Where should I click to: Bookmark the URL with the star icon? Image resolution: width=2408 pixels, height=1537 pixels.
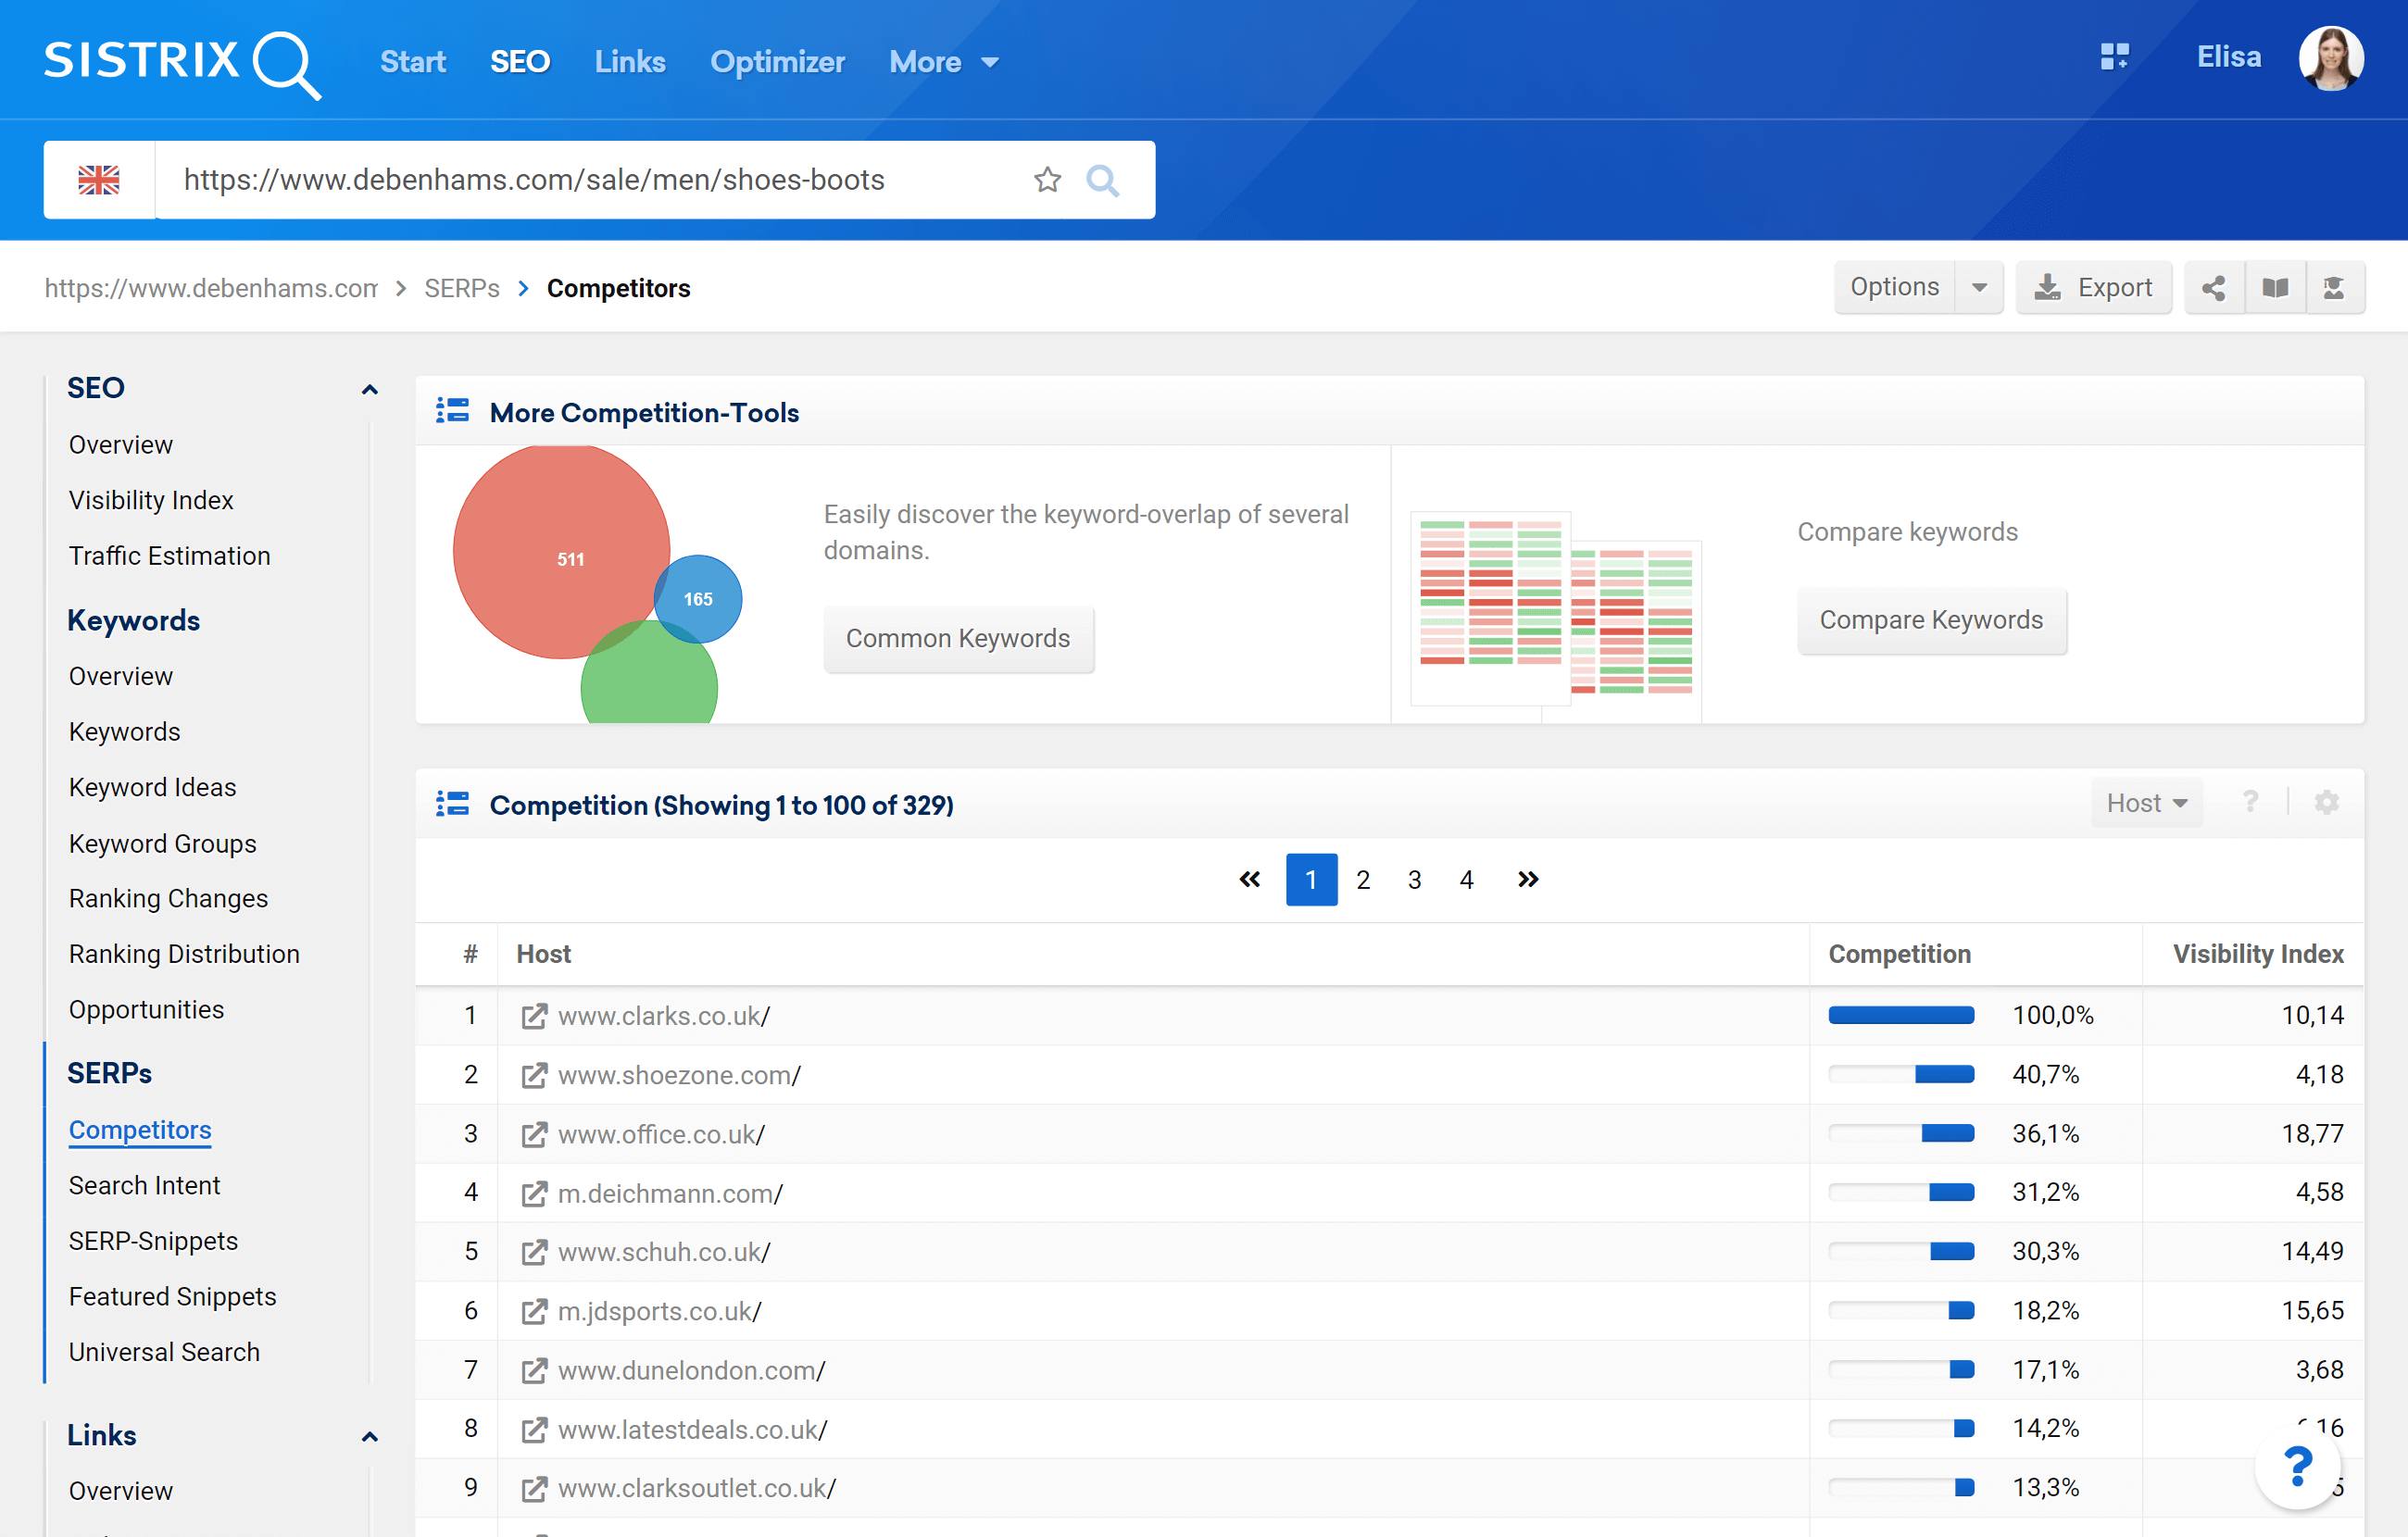[1047, 180]
